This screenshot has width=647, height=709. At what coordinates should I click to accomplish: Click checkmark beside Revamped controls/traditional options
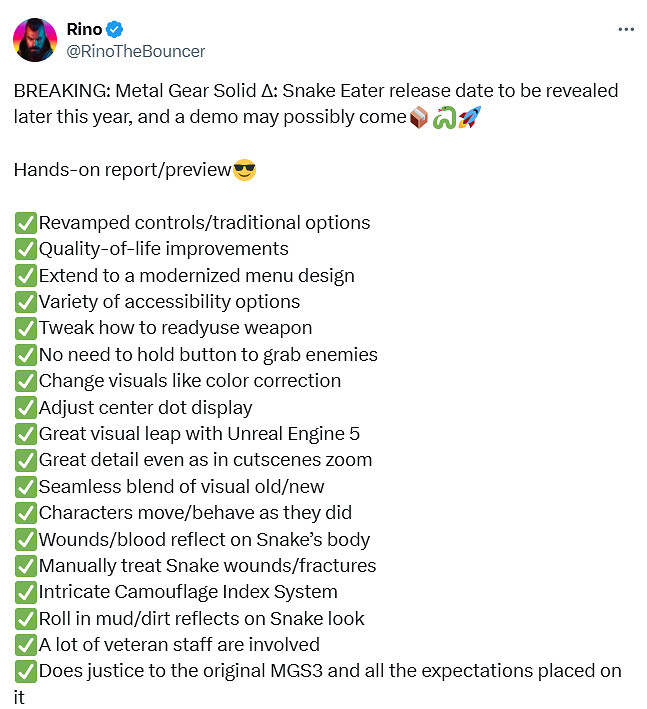click(26, 223)
